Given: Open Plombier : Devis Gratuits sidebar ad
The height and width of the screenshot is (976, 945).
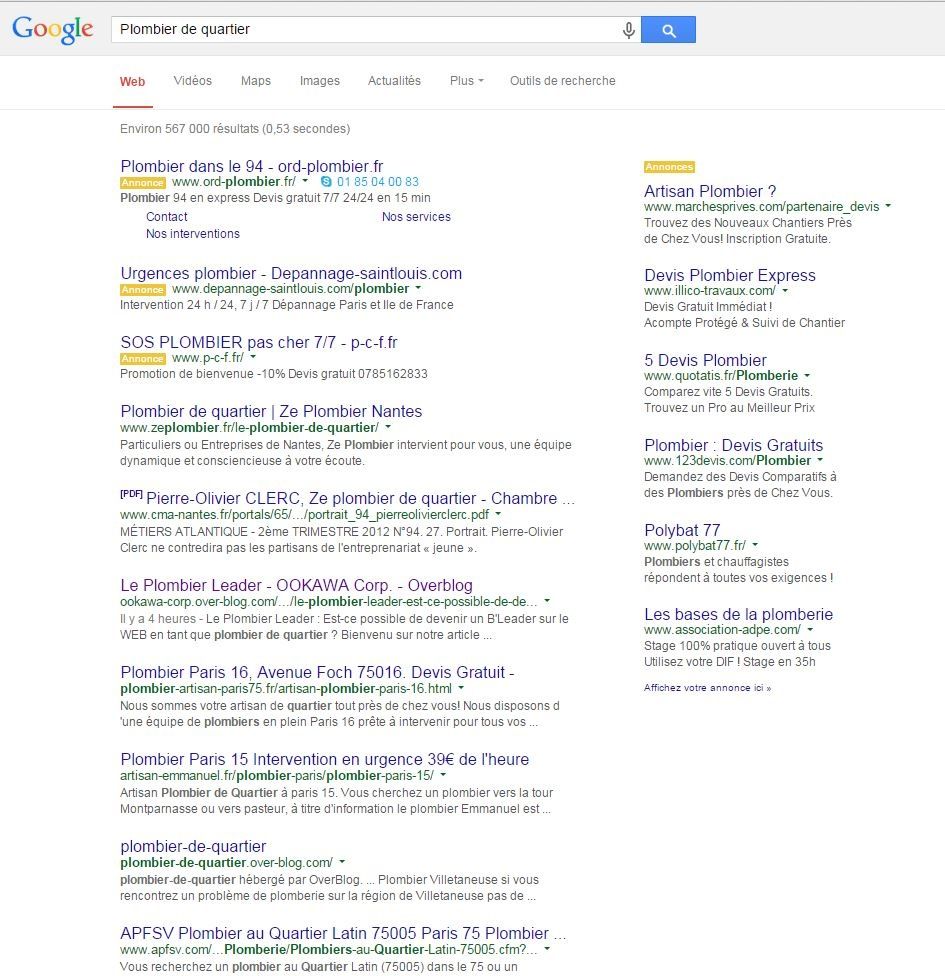Looking at the screenshot, I should (733, 445).
